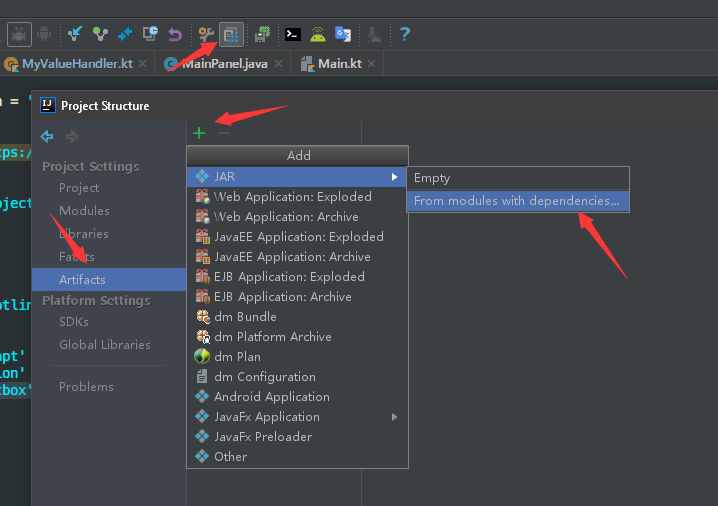Screen dimensions: 718x506
Task: Choose Android Application in Add menu
Action: point(297,397)
